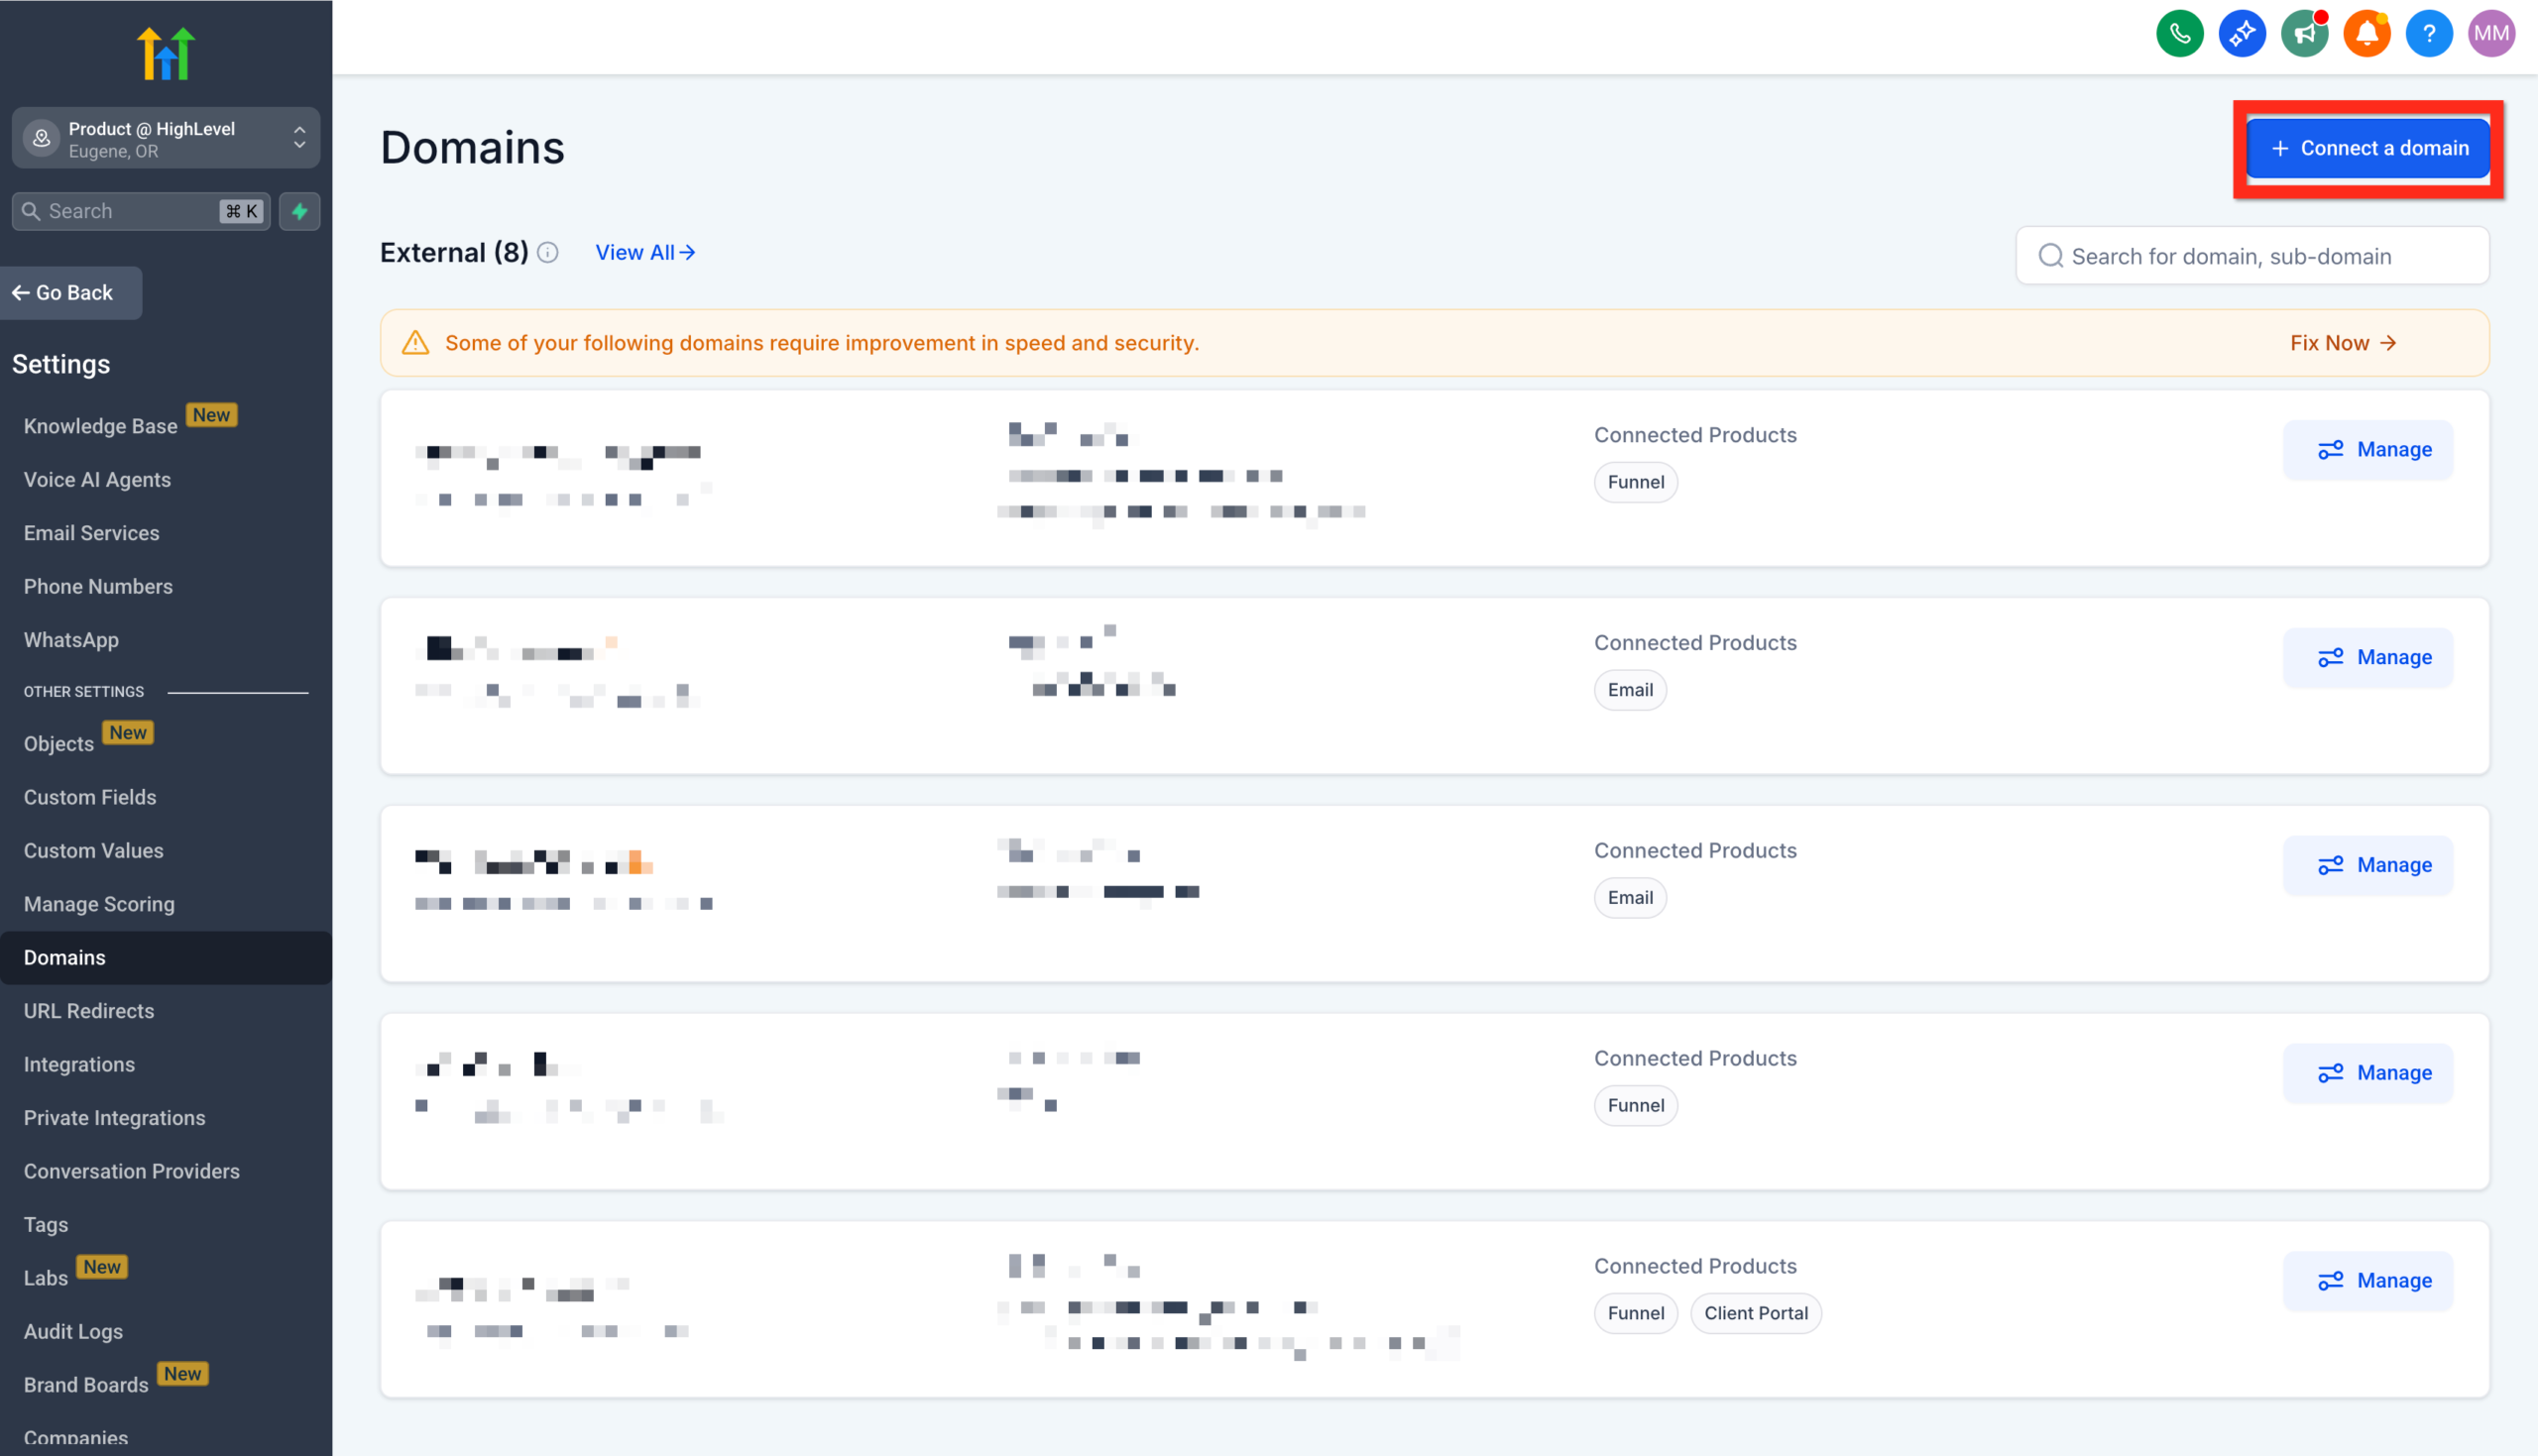Open the MM profile avatar

[2492, 33]
